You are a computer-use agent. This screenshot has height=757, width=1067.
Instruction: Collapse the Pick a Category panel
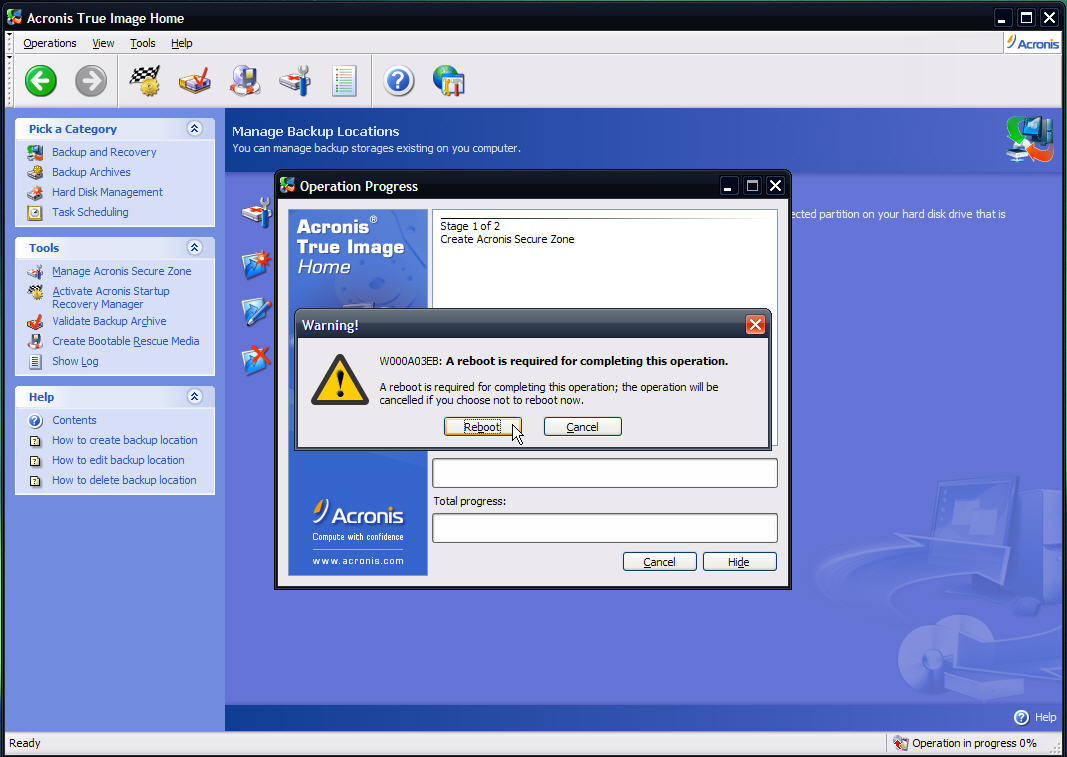(x=195, y=129)
